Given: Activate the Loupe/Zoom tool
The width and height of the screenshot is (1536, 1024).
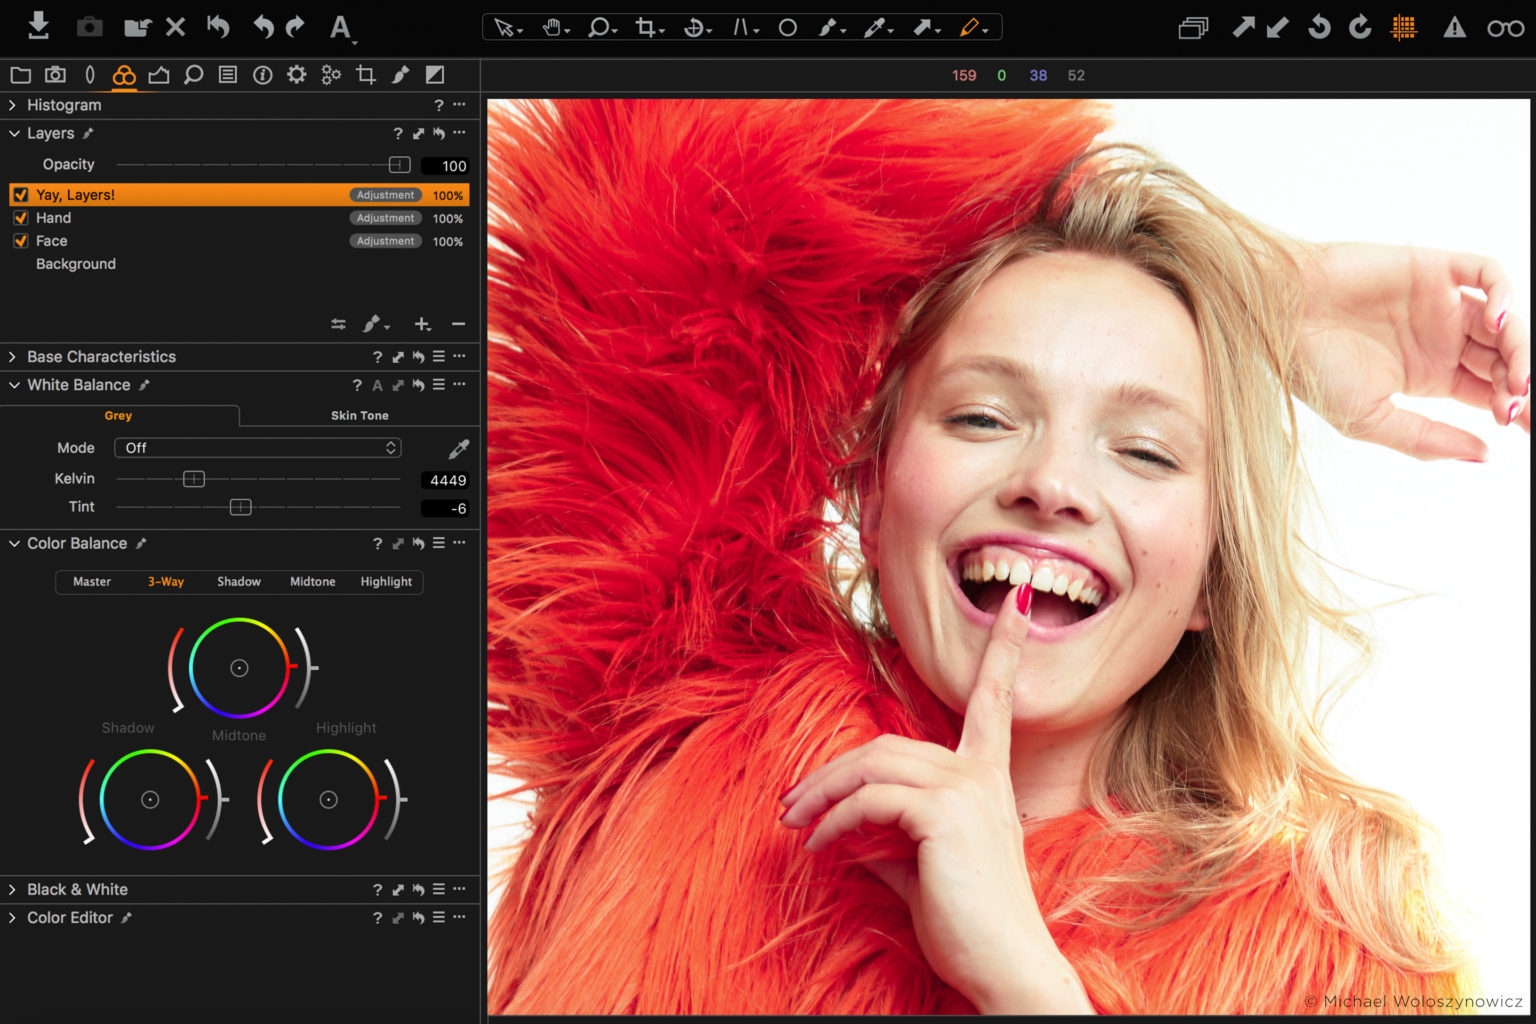Looking at the screenshot, I should 598,27.
